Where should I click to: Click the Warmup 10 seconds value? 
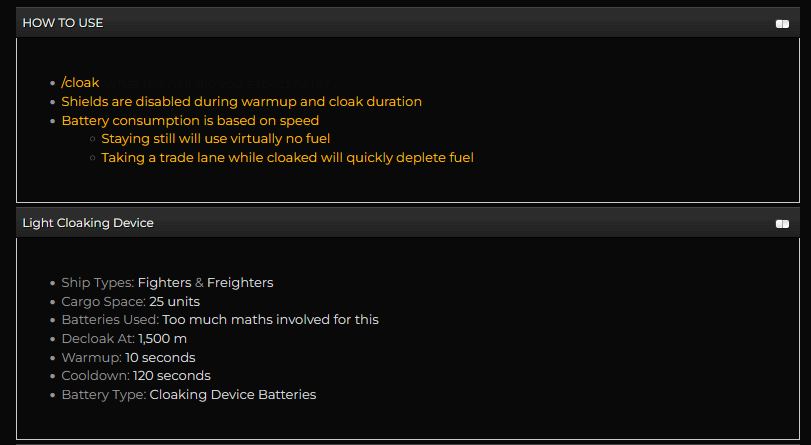click(160, 358)
